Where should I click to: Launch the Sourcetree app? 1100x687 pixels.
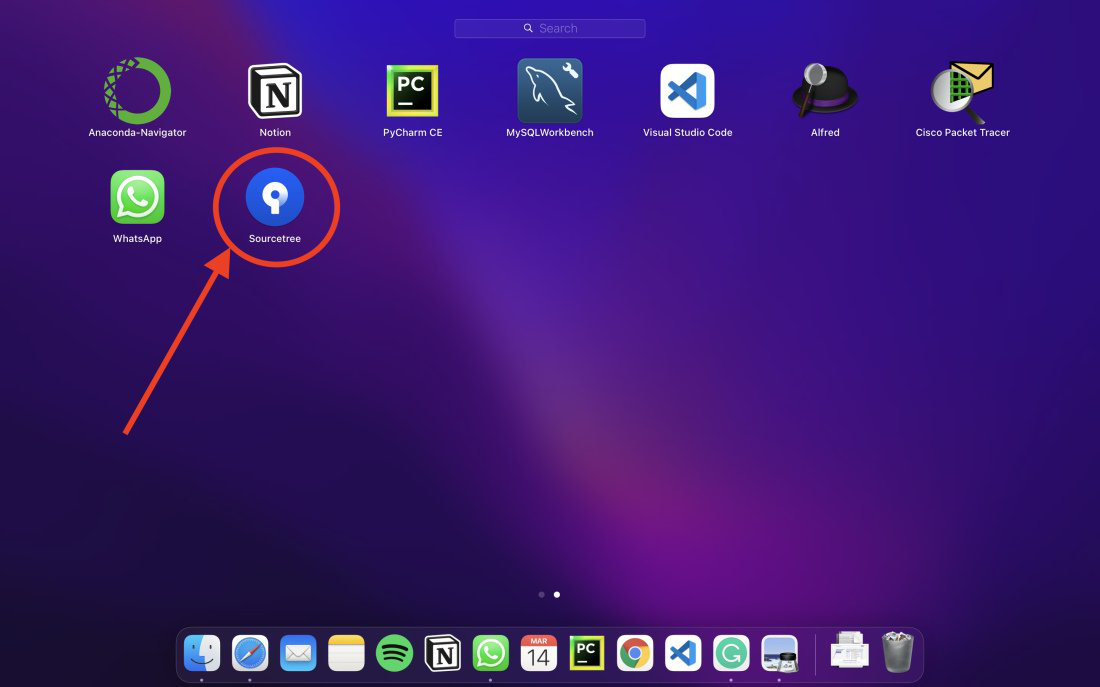(275, 197)
